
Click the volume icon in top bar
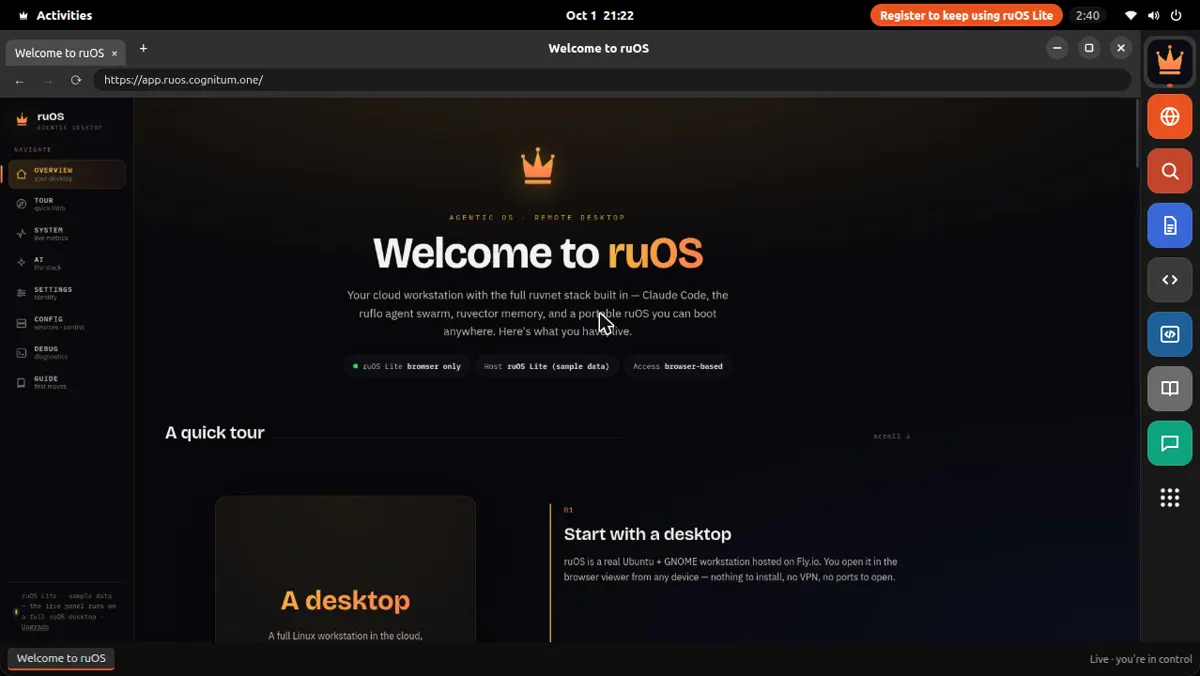1154,15
